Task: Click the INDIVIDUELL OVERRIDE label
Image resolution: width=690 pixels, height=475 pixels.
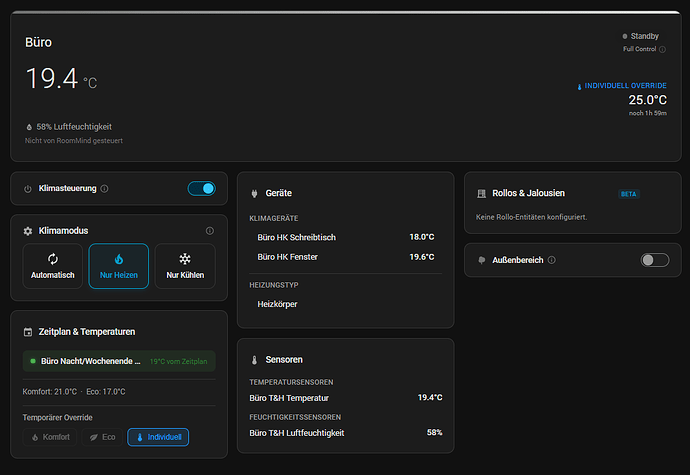Action: click(x=625, y=85)
